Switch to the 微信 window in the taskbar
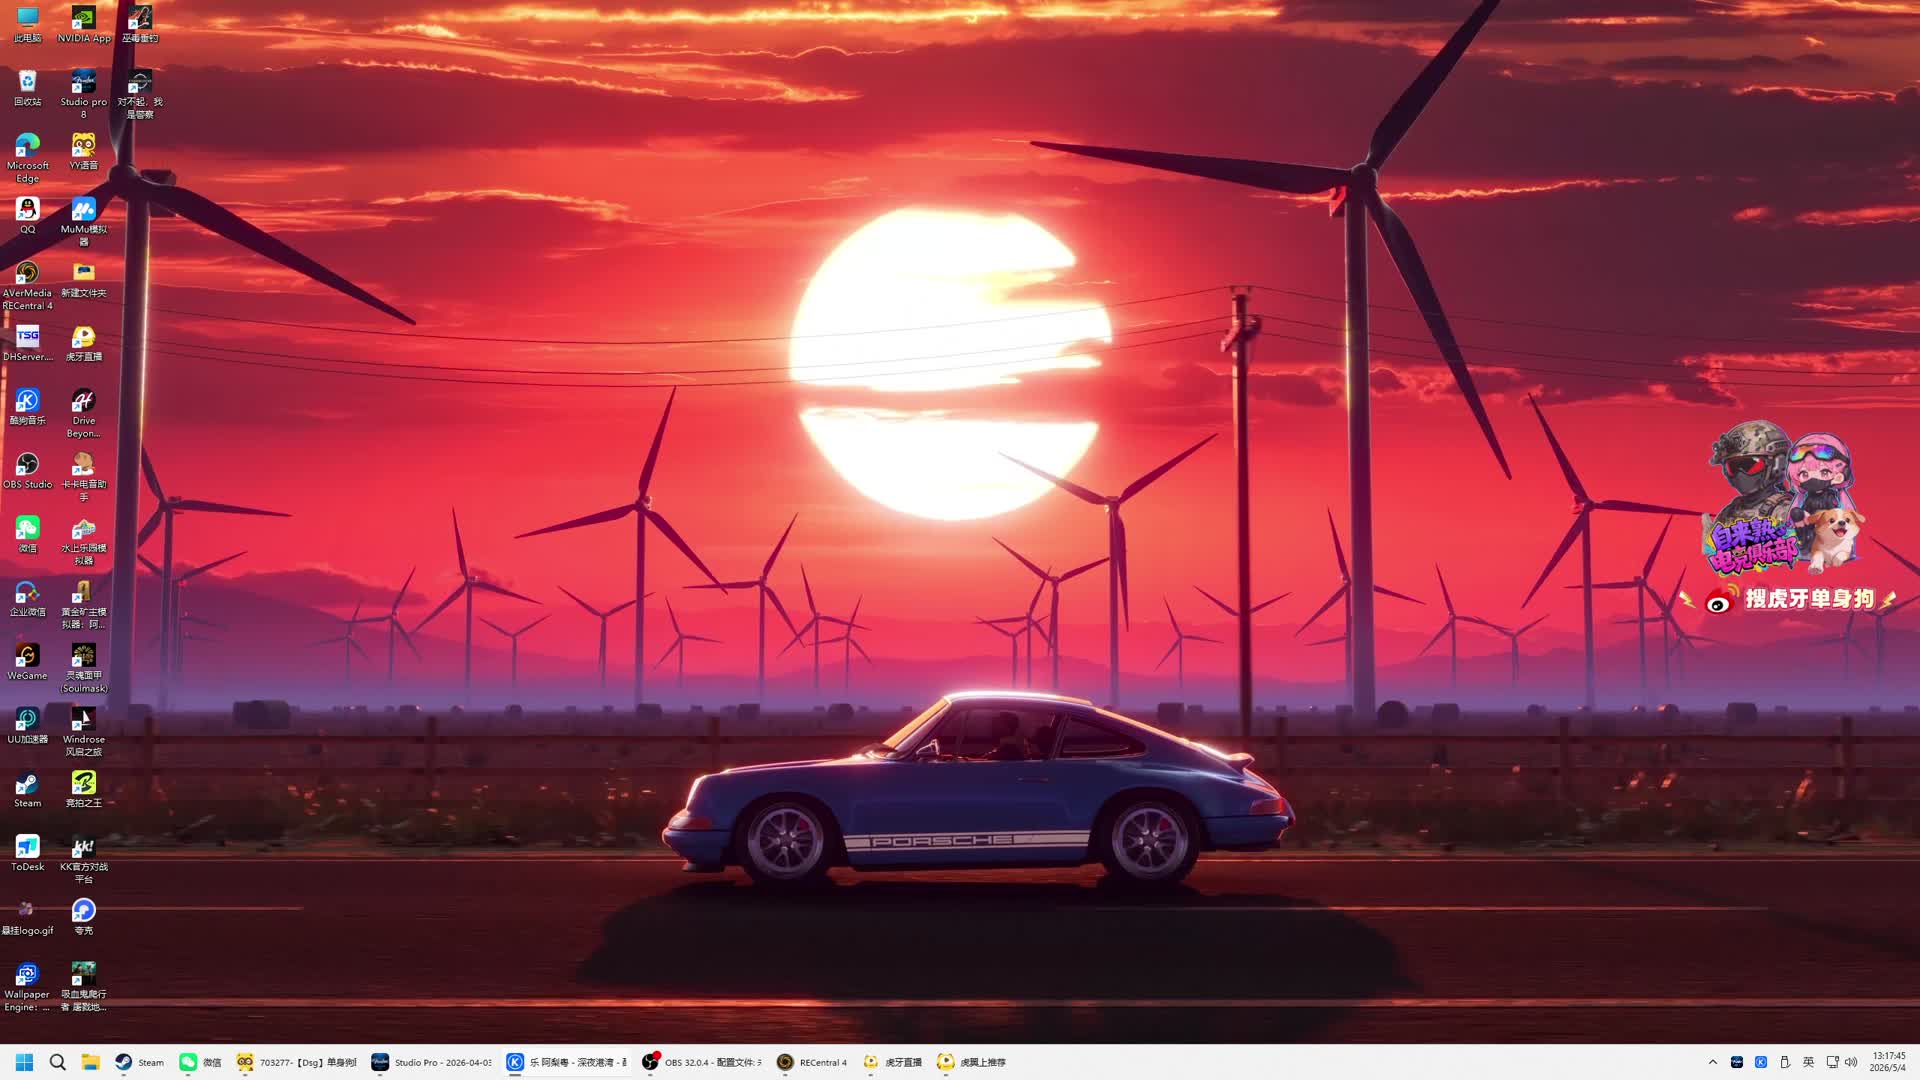The image size is (1920, 1080). (201, 1062)
